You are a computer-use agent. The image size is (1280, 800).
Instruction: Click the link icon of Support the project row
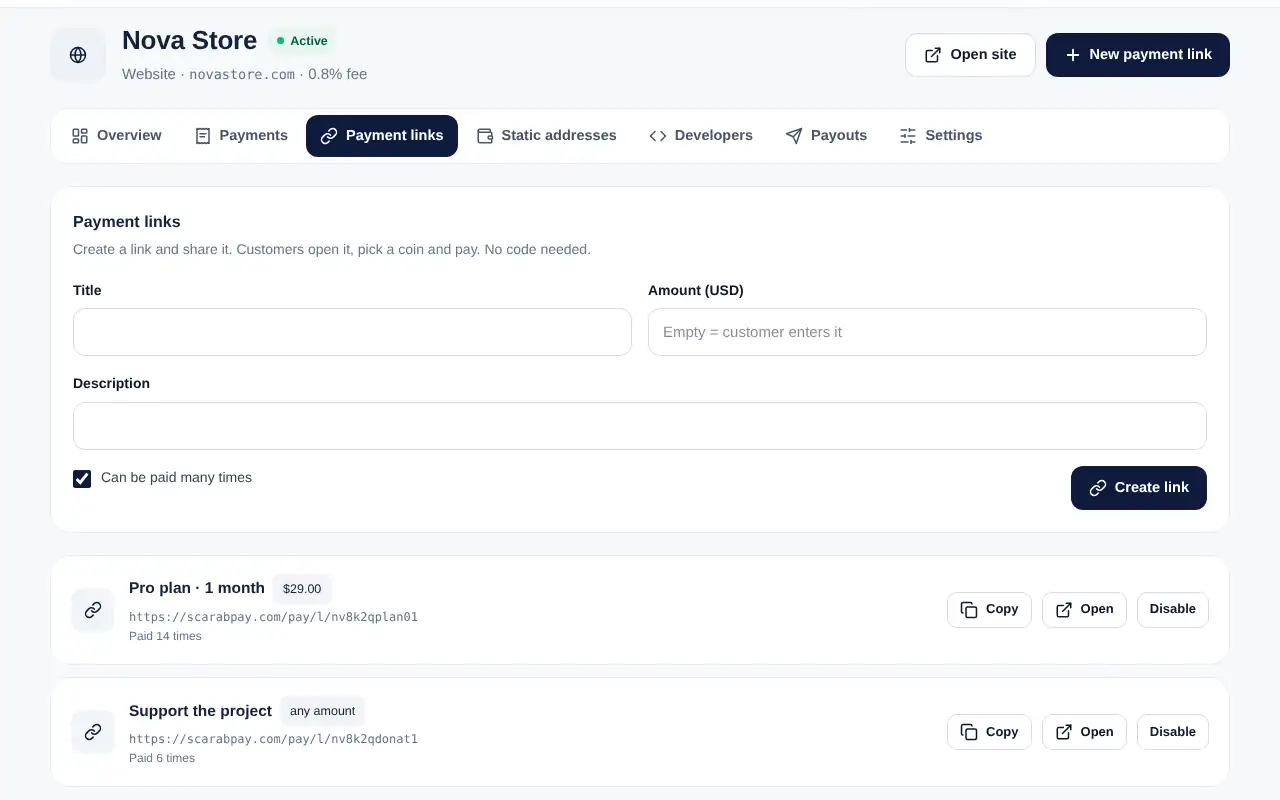point(93,732)
